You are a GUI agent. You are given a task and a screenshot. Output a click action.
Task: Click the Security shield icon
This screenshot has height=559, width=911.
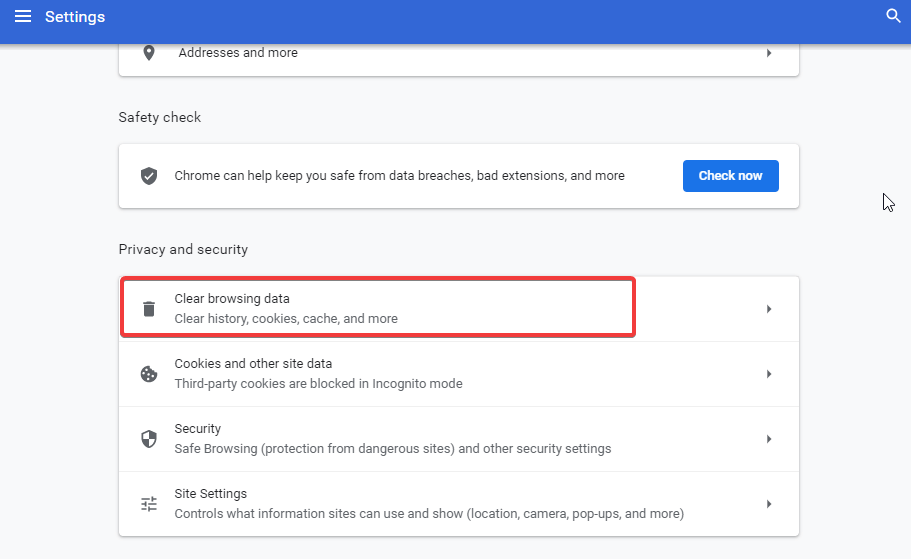(149, 439)
